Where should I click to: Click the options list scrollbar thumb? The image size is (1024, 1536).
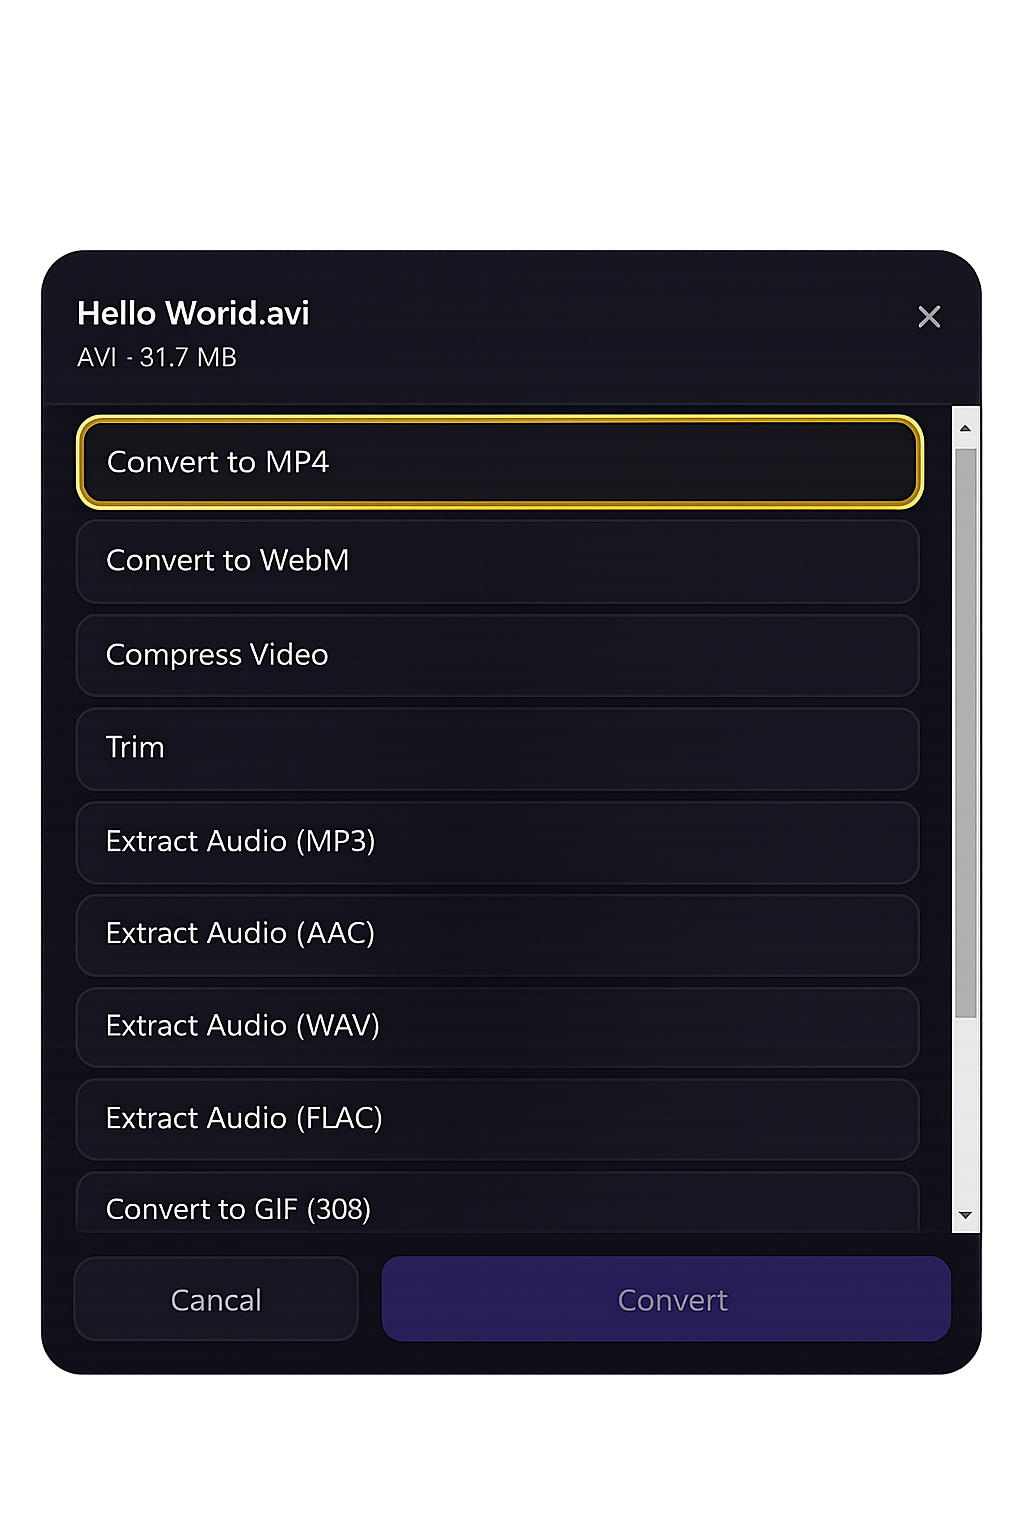pyautogui.click(x=965, y=733)
